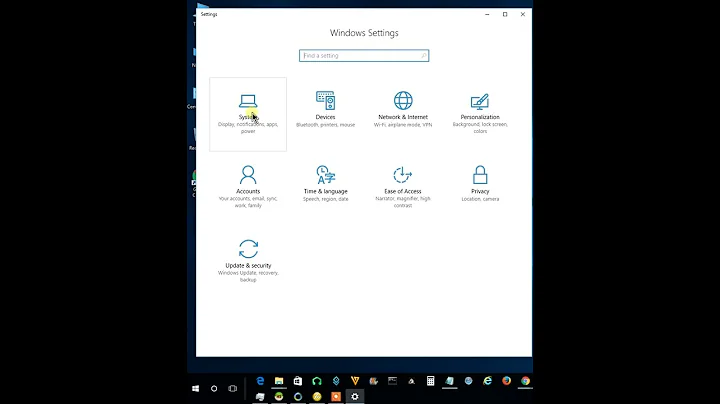Open the Update & security icon

[x=248, y=249]
